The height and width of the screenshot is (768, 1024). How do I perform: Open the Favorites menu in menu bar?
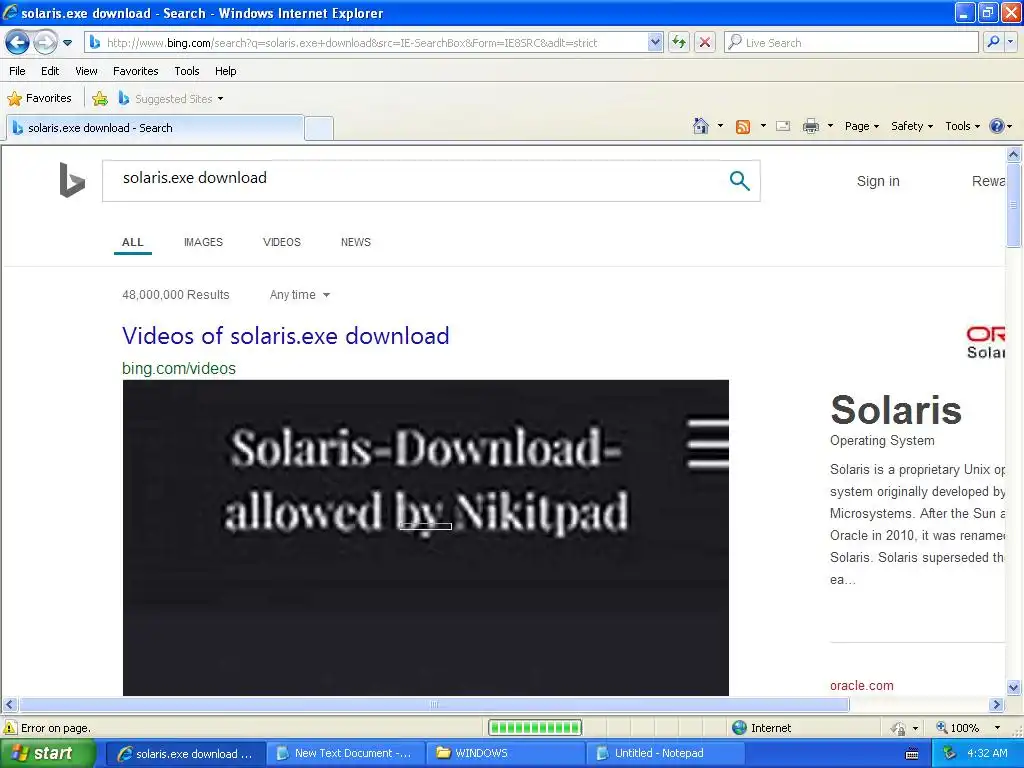pyautogui.click(x=135, y=71)
